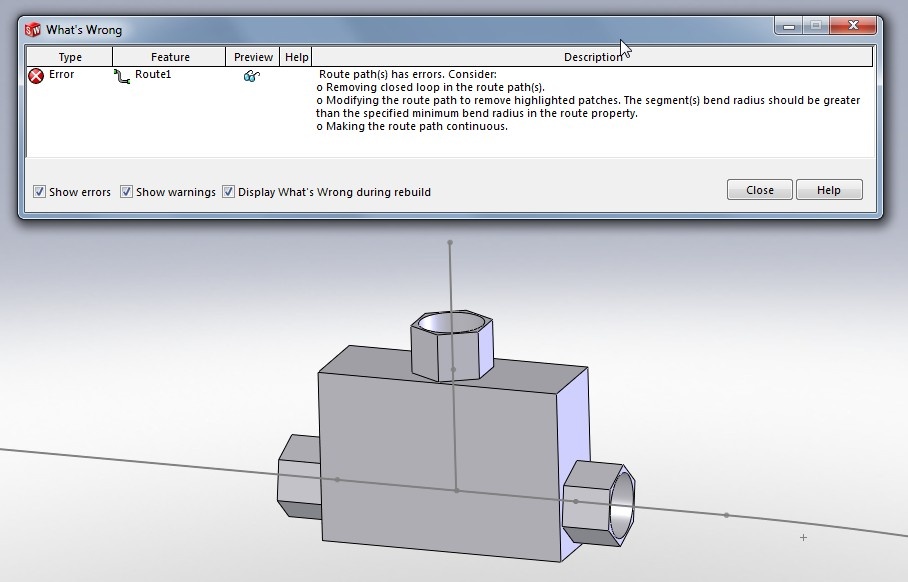Select the left hex fitting on the tee
The image size is (908, 582).
(299, 477)
